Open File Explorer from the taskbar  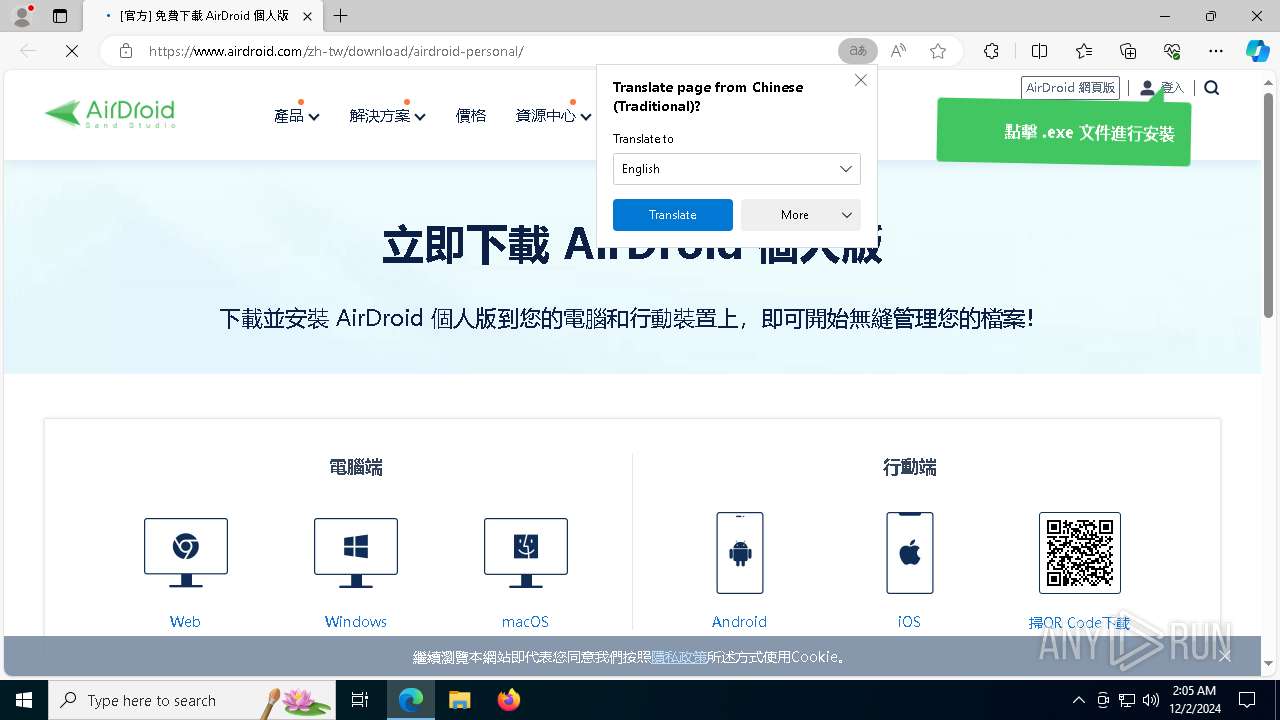pyautogui.click(x=459, y=700)
